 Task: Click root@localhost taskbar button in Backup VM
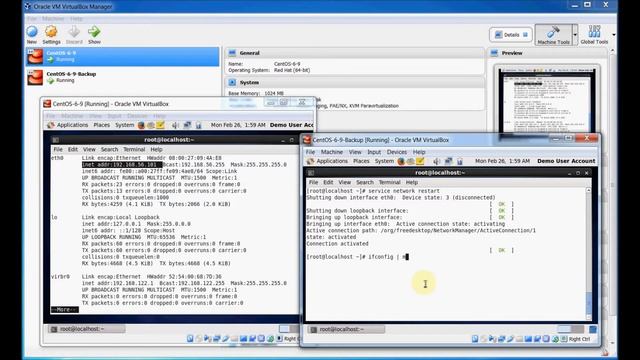(x=346, y=329)
